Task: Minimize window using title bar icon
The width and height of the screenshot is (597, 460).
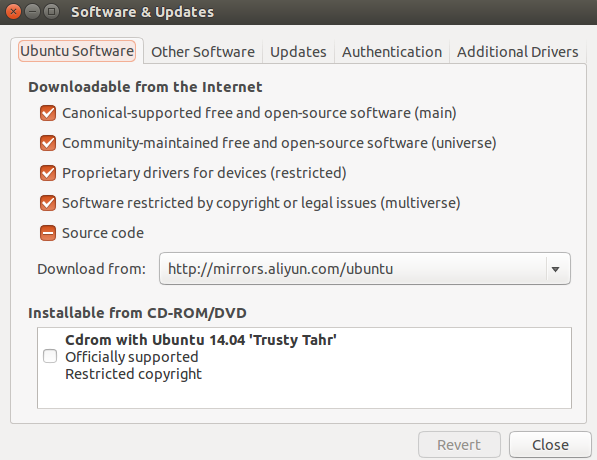Action: coord(33,12)
